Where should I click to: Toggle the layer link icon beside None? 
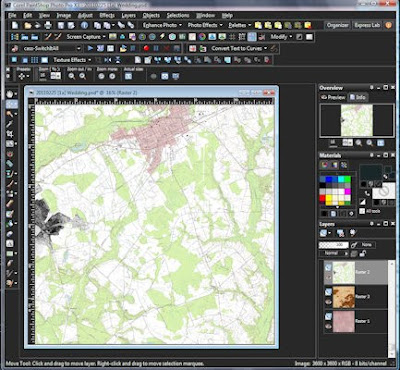coord(354,245)
